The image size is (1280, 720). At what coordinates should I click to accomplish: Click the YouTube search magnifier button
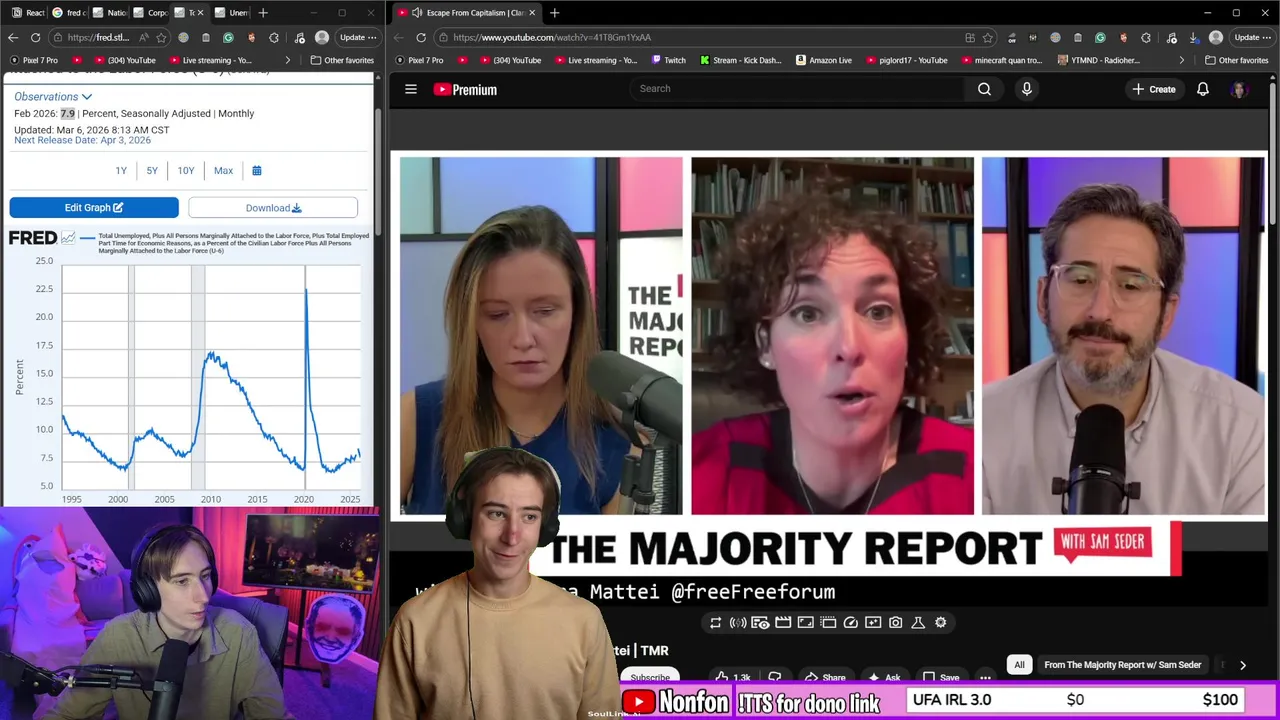(x=984, y=89)
